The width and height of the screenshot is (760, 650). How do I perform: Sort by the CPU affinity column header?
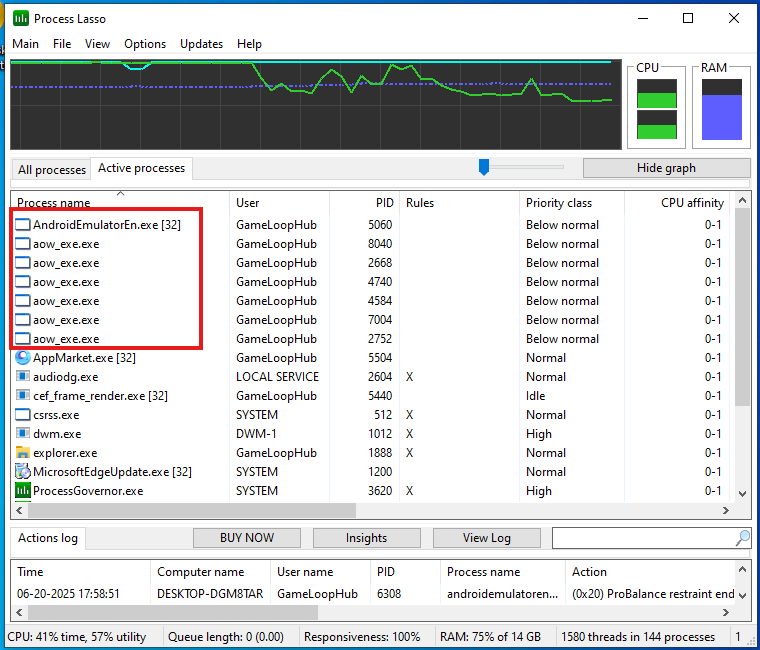679,203
